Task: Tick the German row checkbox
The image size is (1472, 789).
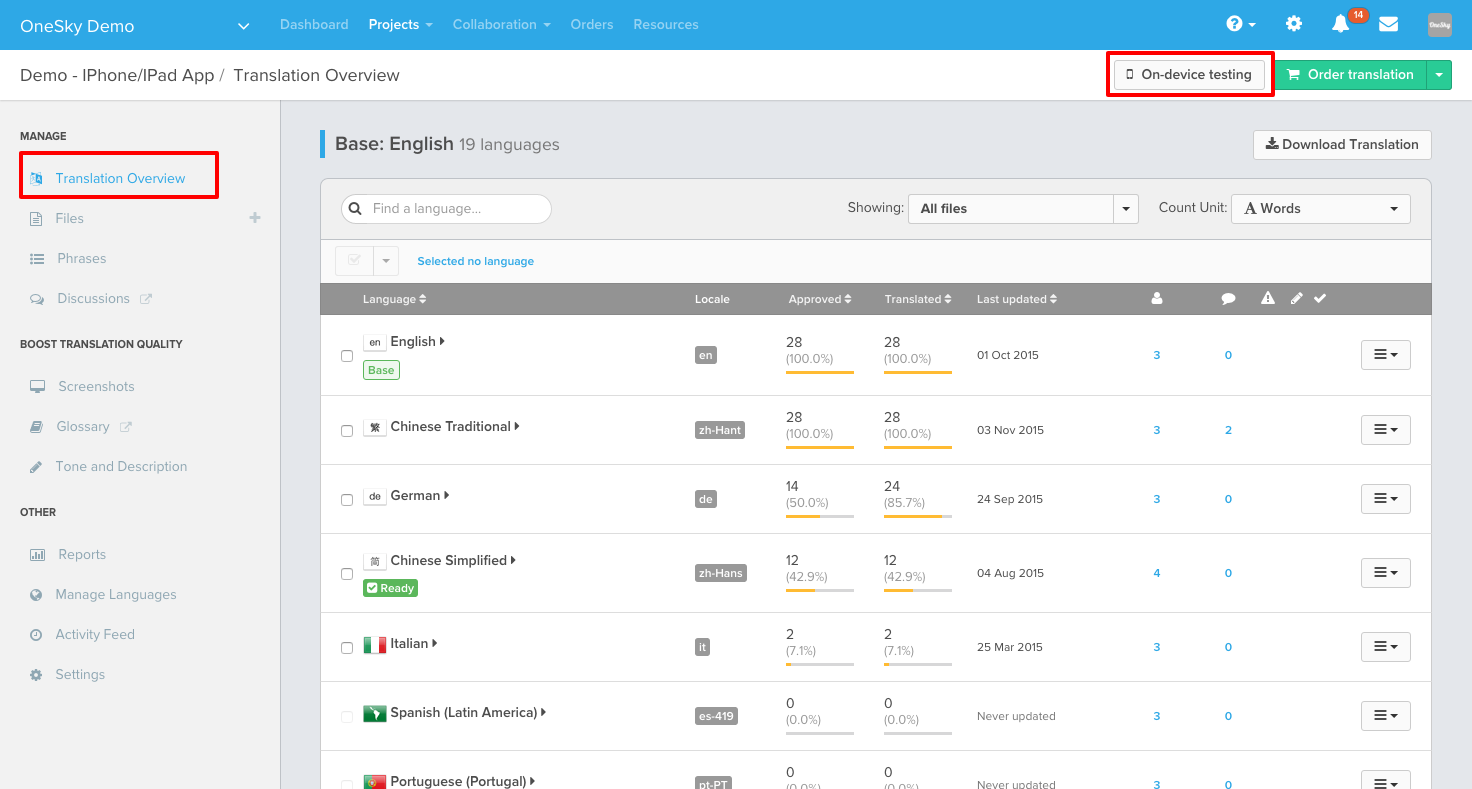Action: pos(347,500)
